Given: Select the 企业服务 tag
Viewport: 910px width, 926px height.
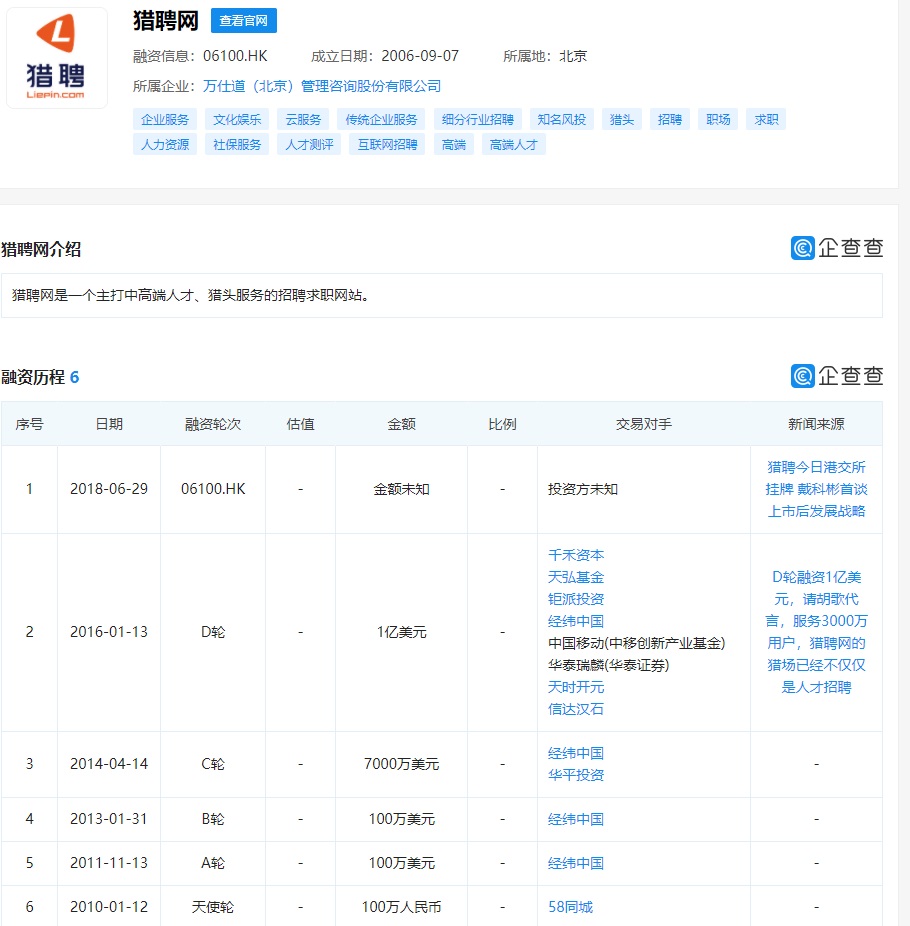Looking at the screenshot, I should [163, 118].
